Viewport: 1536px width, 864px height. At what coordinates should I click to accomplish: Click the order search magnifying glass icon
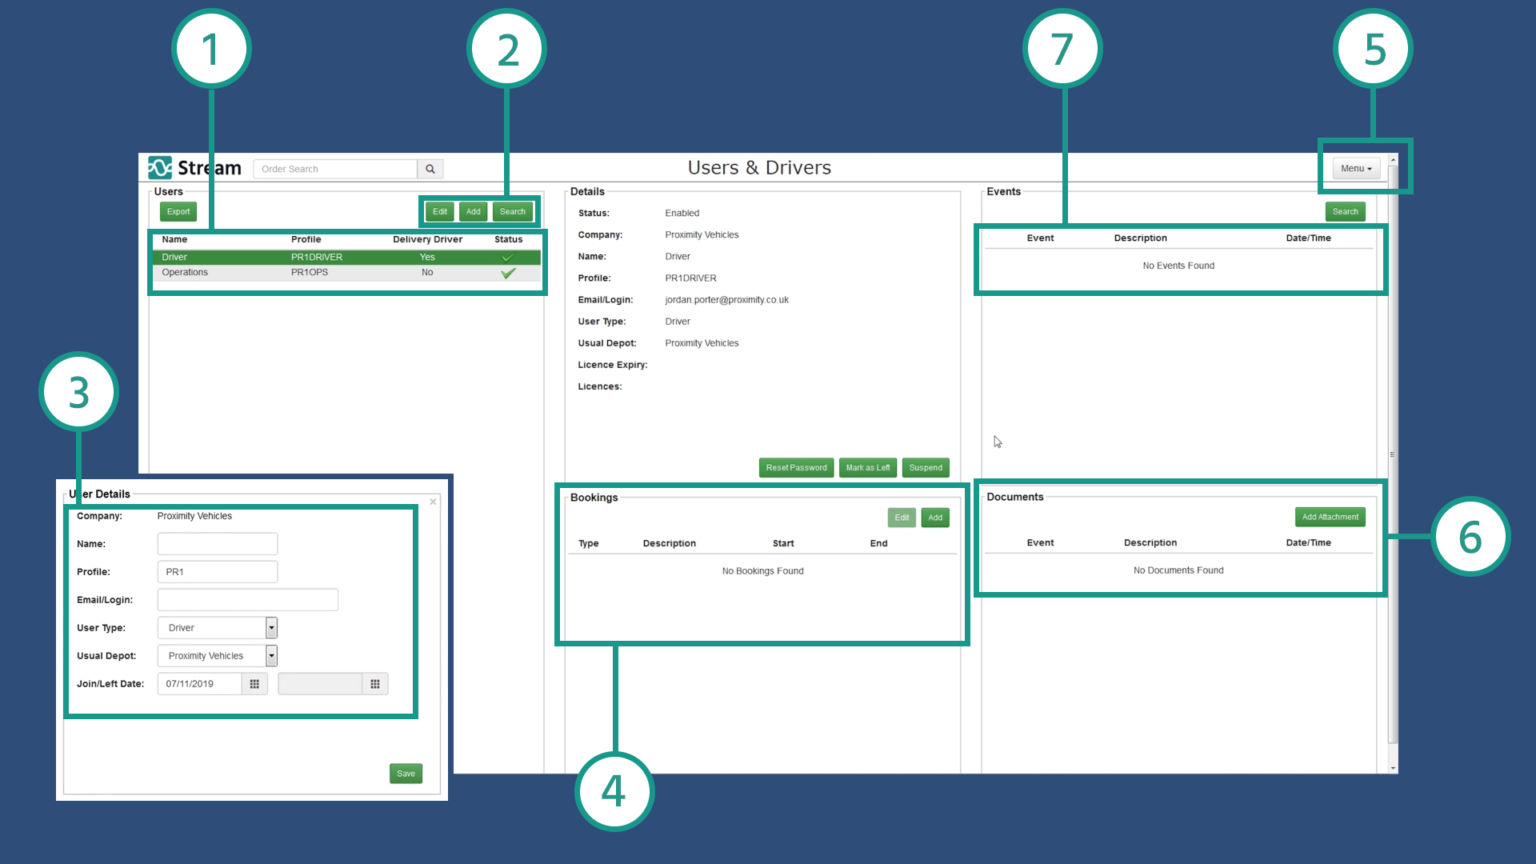(430, 168)
